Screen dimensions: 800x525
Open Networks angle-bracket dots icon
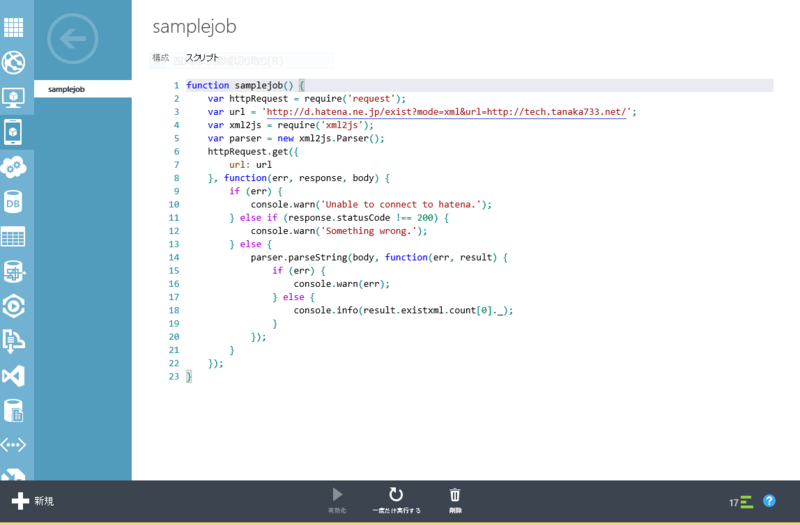pos(13,445)
